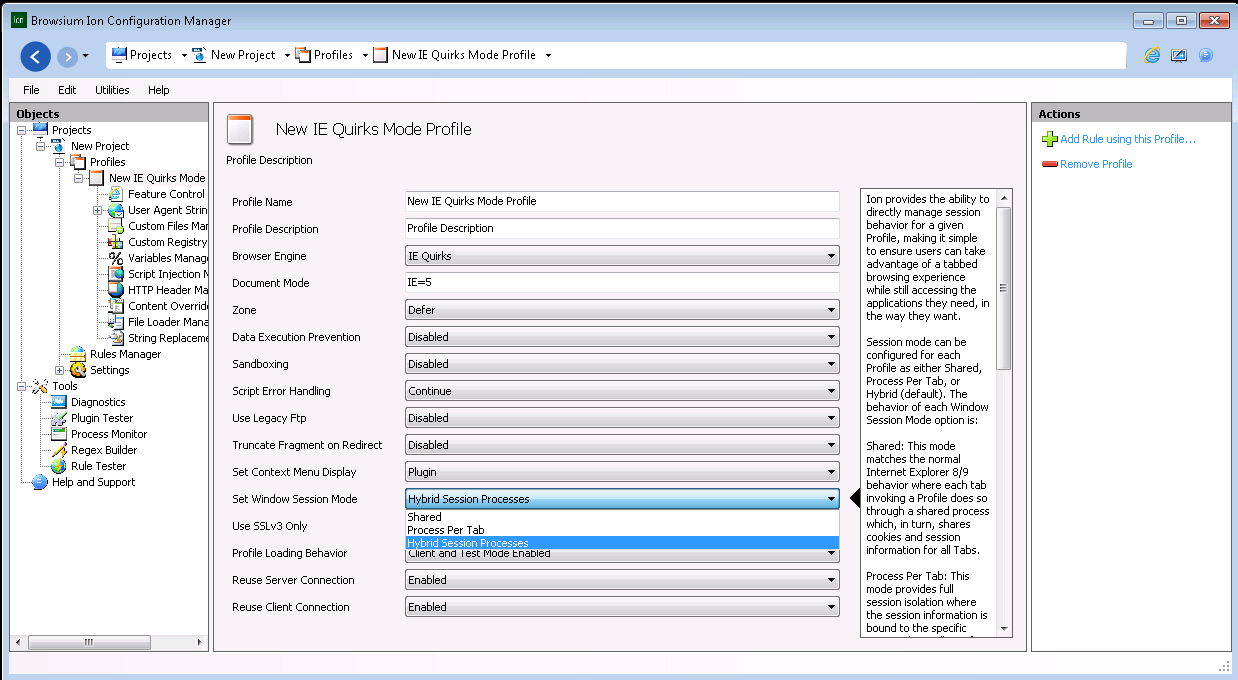
Task: Expand the User Agent String tree node
Action: pos(98,210)
